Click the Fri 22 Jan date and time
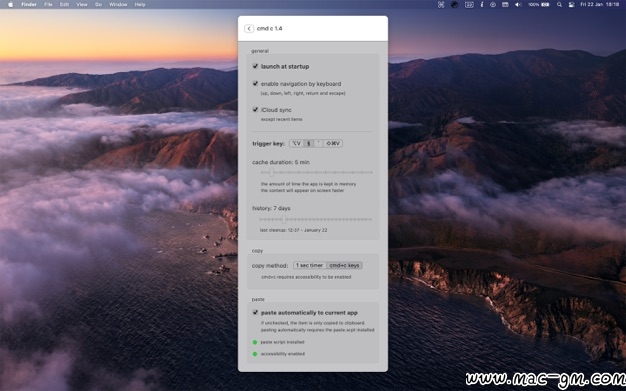Viewport: 626px width, 391px height. click(x=599, y=4)
